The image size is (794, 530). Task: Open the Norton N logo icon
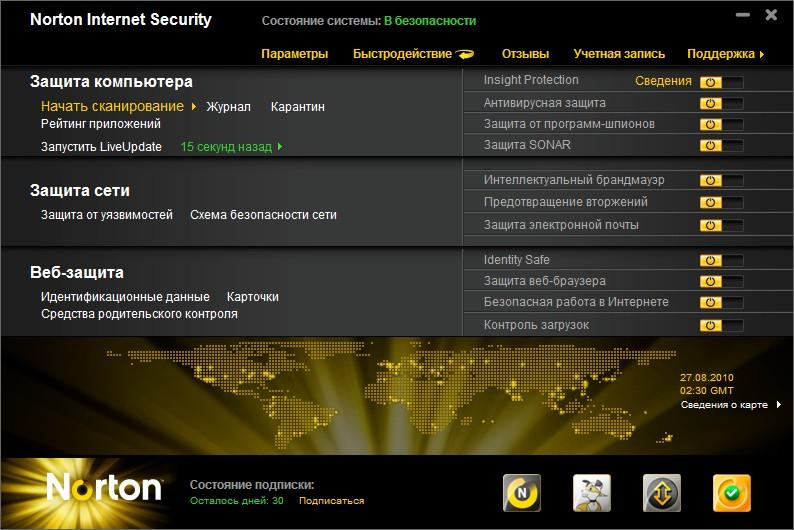click(x=522, y=493)
